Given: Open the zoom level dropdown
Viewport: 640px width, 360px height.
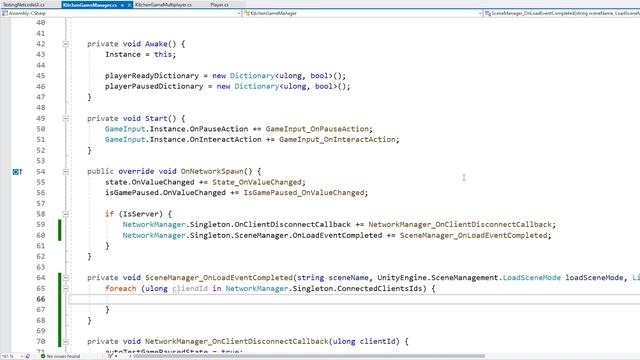Looking at the screenshot, I should 12,356.
